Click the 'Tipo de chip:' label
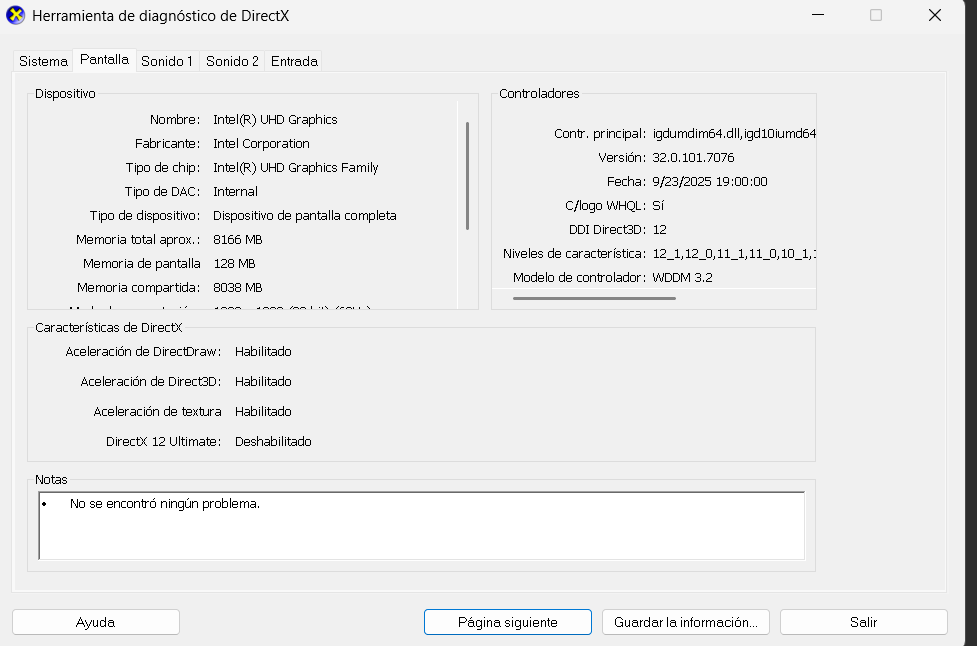This screenshot has width=977, height=646. pyautogui.click(x=163, y=168)
